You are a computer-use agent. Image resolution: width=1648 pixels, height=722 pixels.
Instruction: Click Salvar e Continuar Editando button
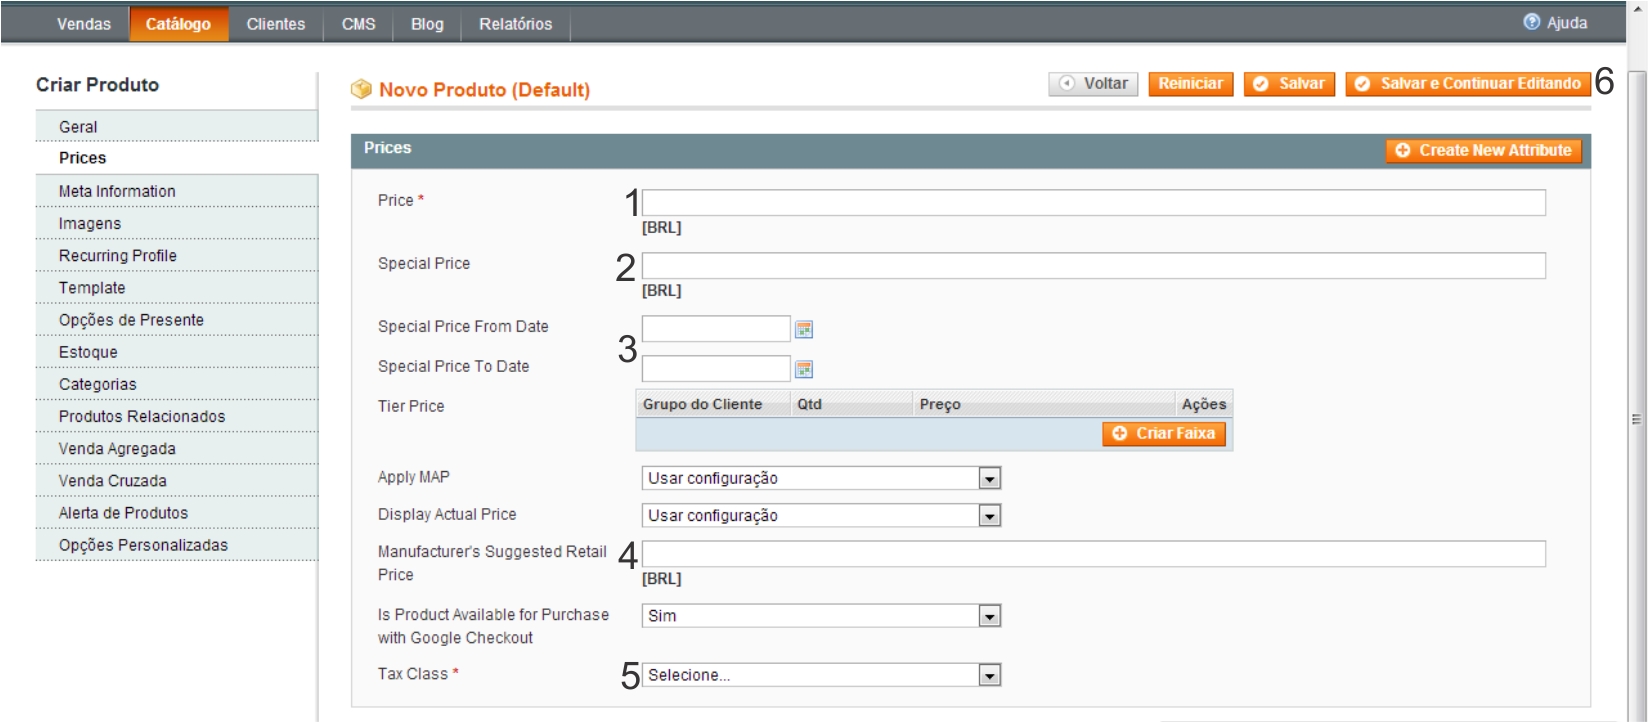(x=1467, y=84)
